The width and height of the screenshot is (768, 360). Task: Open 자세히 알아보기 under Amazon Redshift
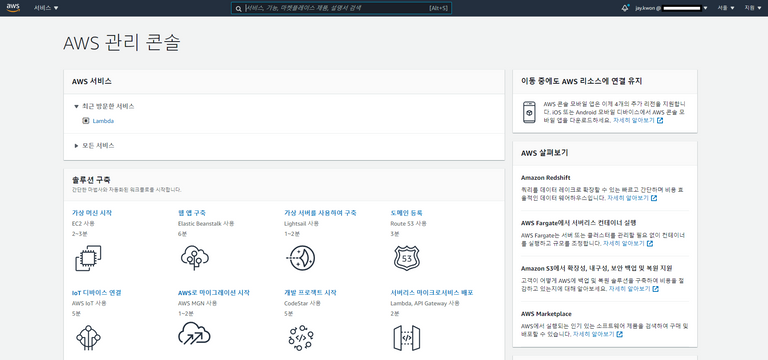coord(628,198)
